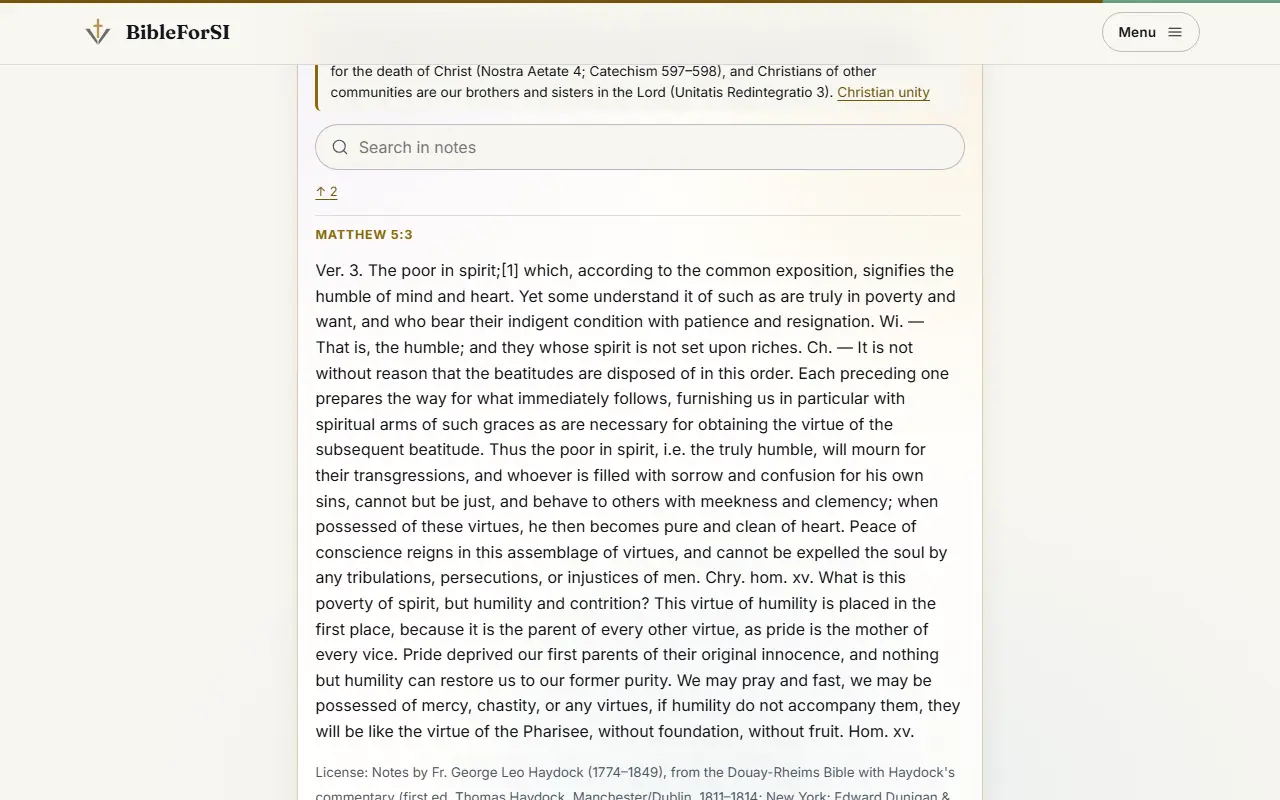This screenshot has width=1280, height=800.
Task: Click the Haydock license notice text
Action: 636,784
